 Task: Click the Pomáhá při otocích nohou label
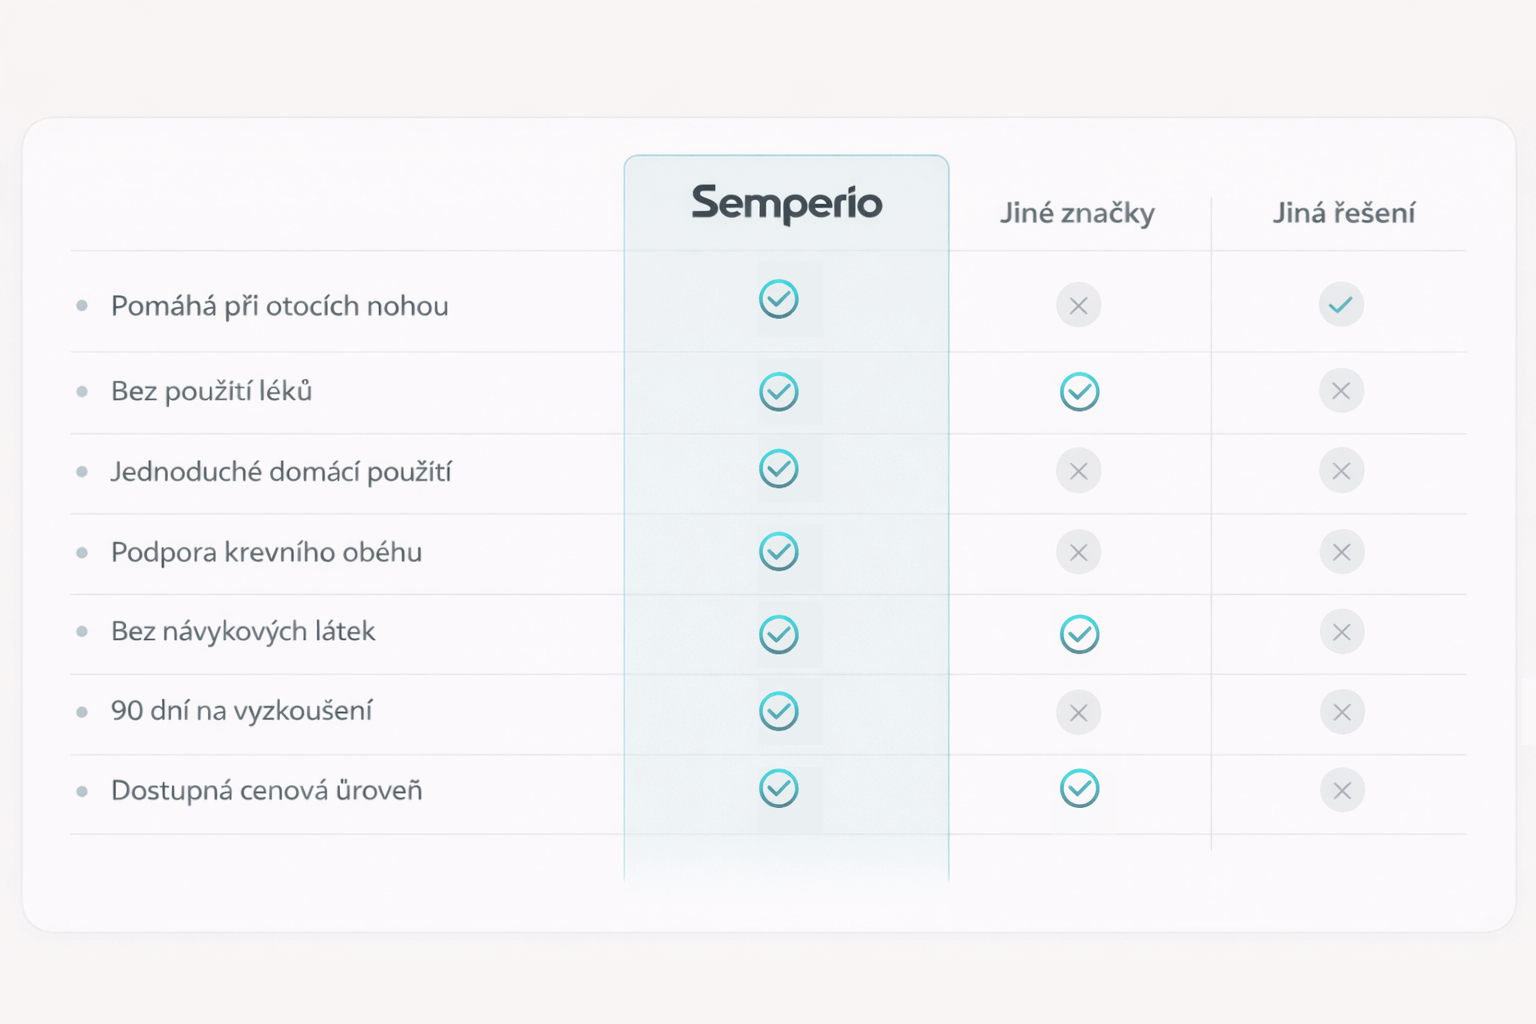[x=279, y=306]
